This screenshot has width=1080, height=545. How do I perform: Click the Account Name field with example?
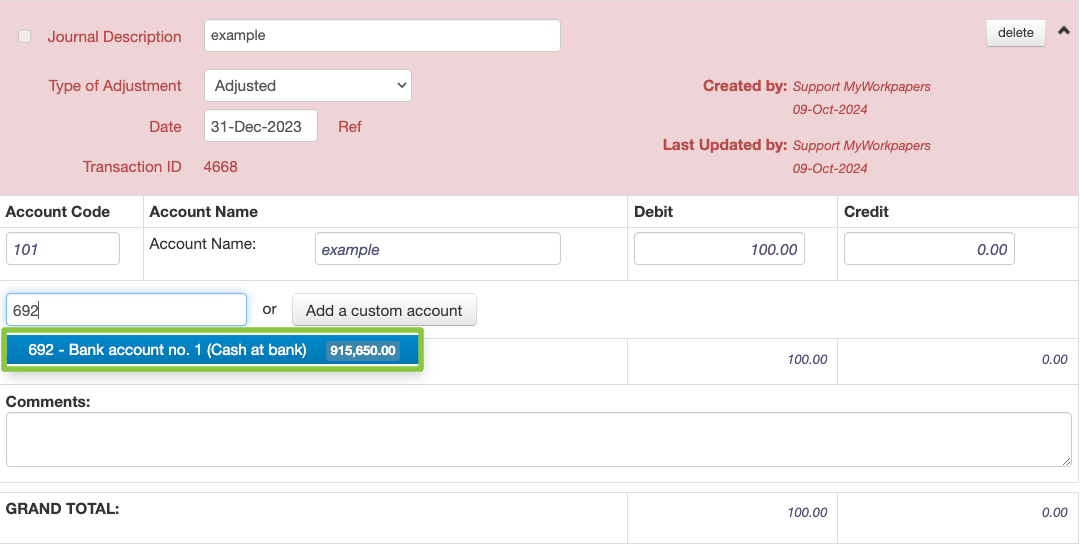(x=438, y=249)
